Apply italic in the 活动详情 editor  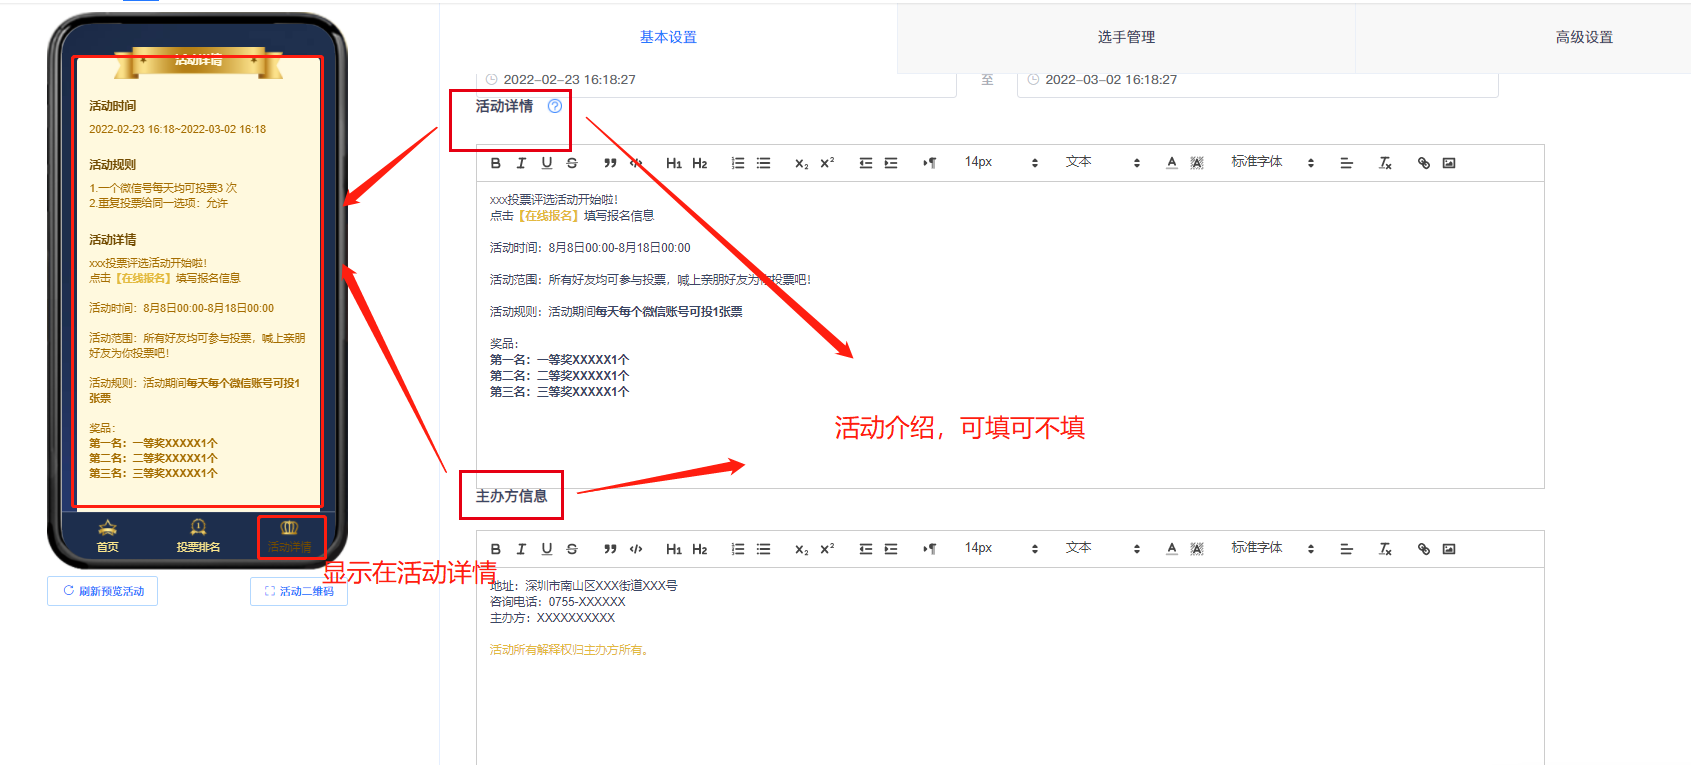(521, 163)
